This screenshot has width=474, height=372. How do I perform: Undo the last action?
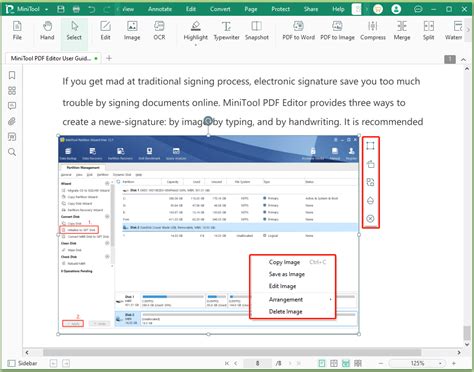click(x=92, y=9)
